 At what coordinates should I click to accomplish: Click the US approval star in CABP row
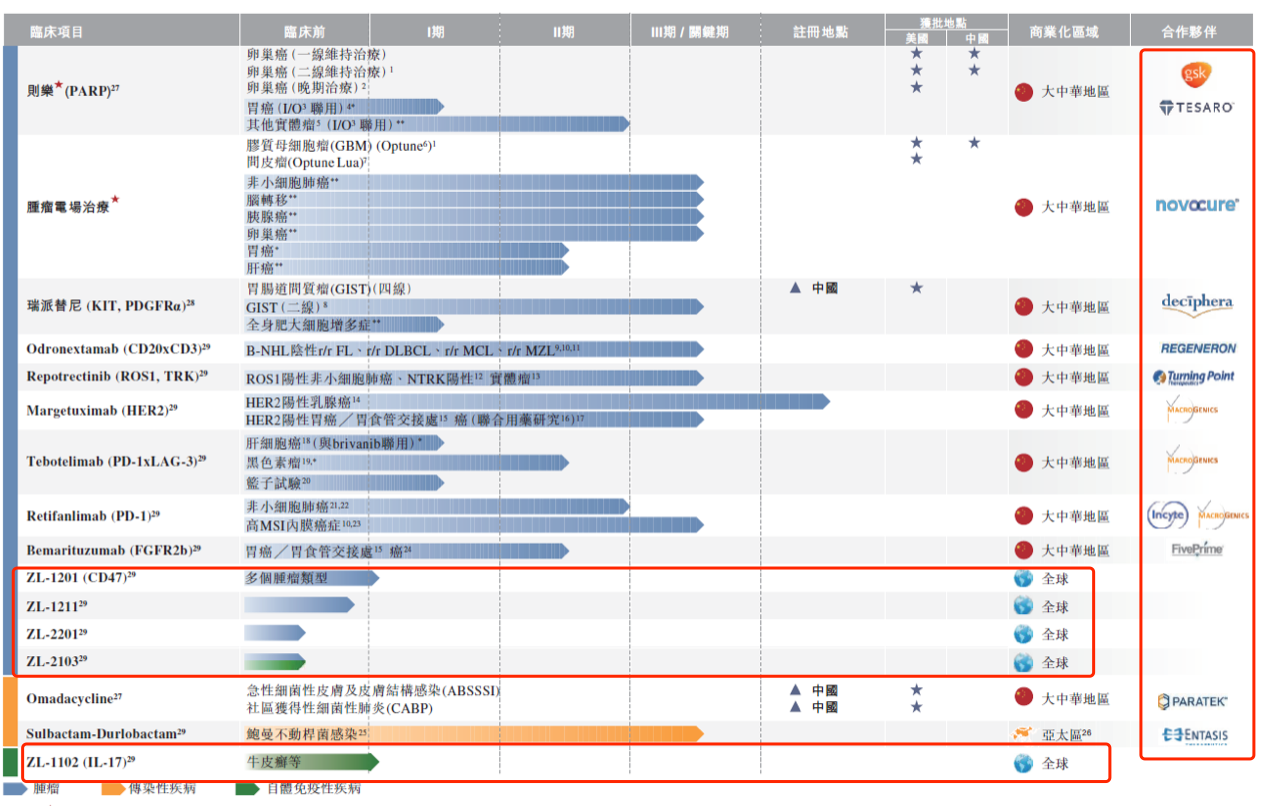[916, 707]
